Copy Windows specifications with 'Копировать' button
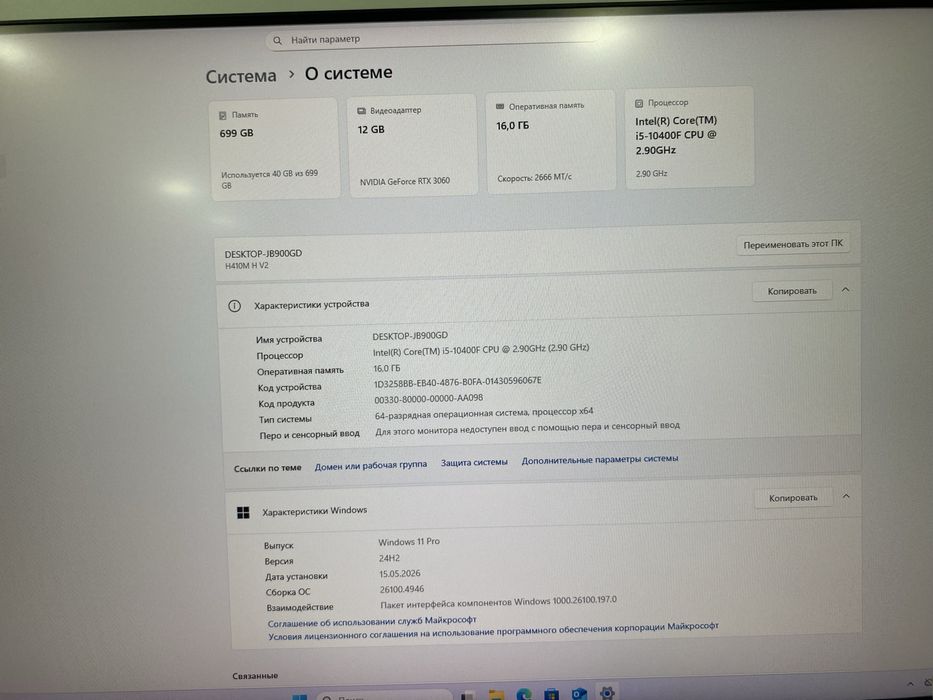This screenshot has width=933, height=700. coord(793,498)
